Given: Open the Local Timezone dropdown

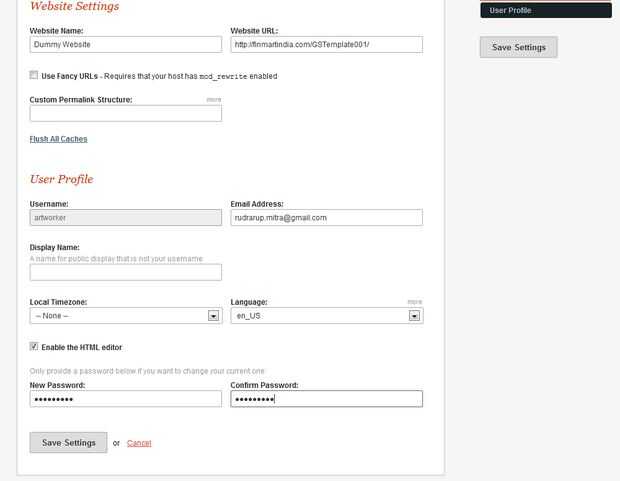Looking at the screenshot, I should (126, 316).
